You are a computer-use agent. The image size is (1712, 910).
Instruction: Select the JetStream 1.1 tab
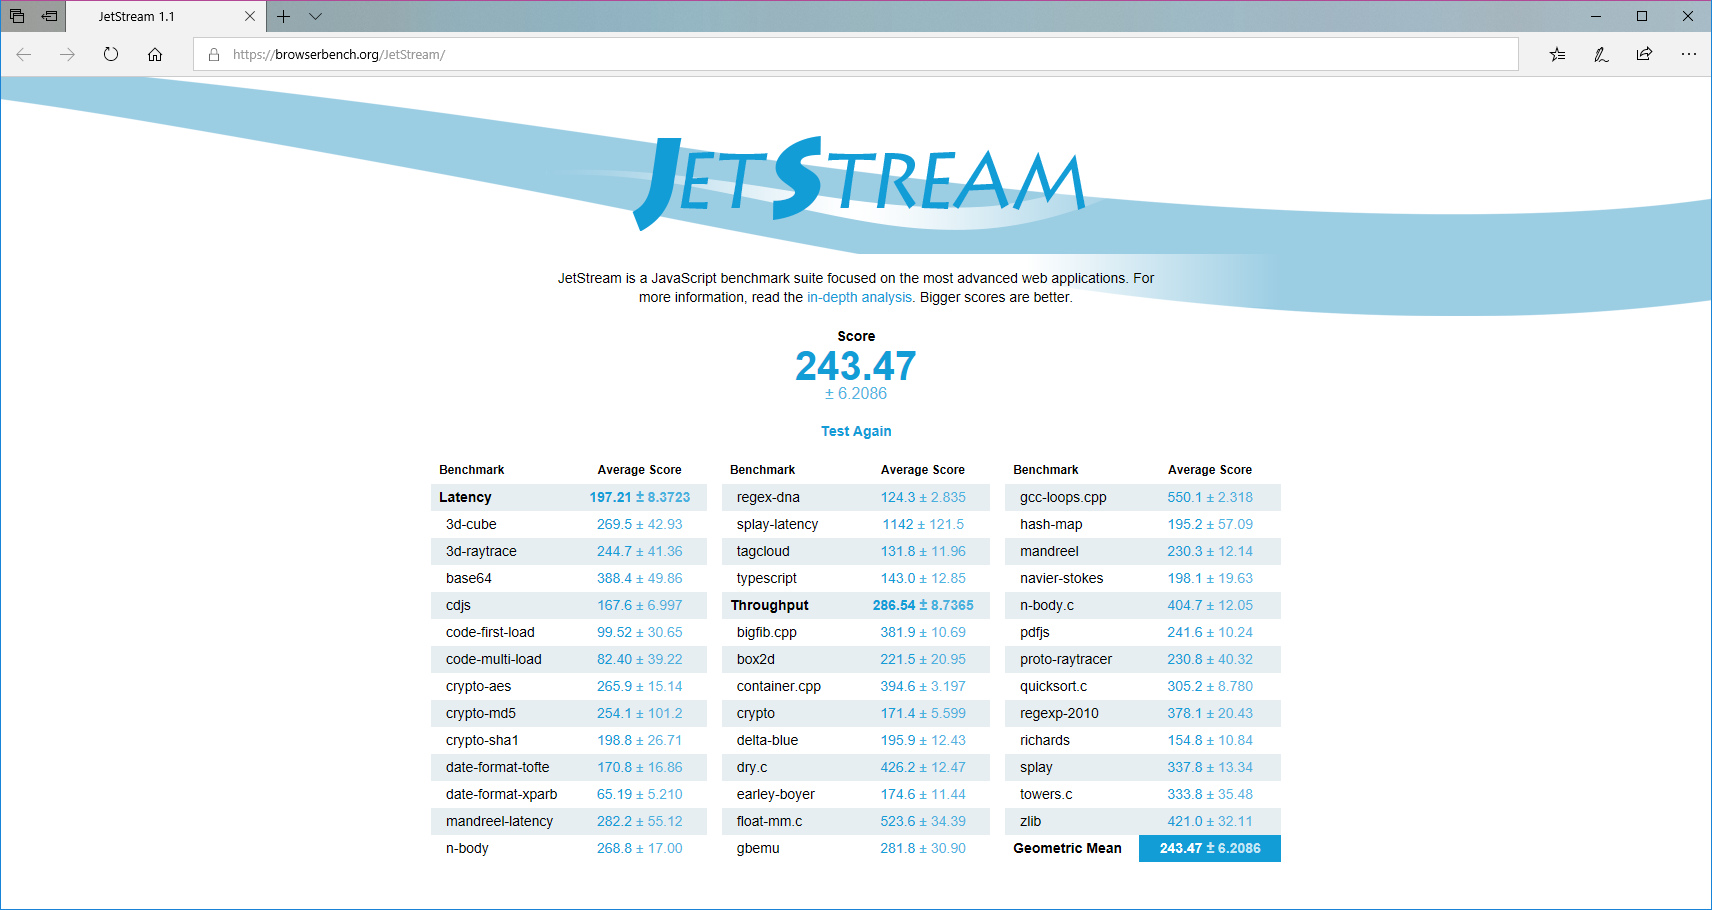166,16
